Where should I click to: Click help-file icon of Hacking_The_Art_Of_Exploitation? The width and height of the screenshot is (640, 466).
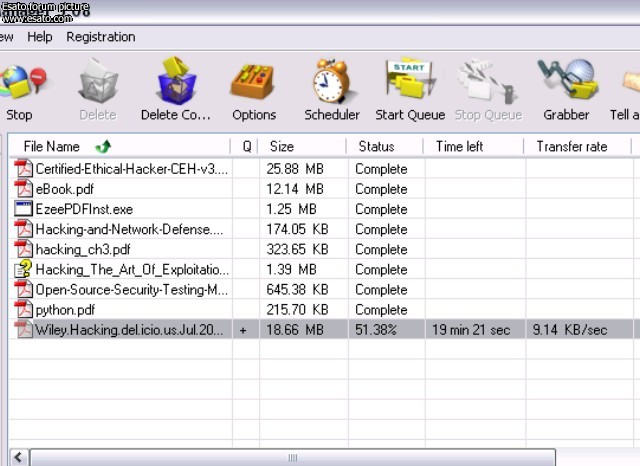click(23, 269)
